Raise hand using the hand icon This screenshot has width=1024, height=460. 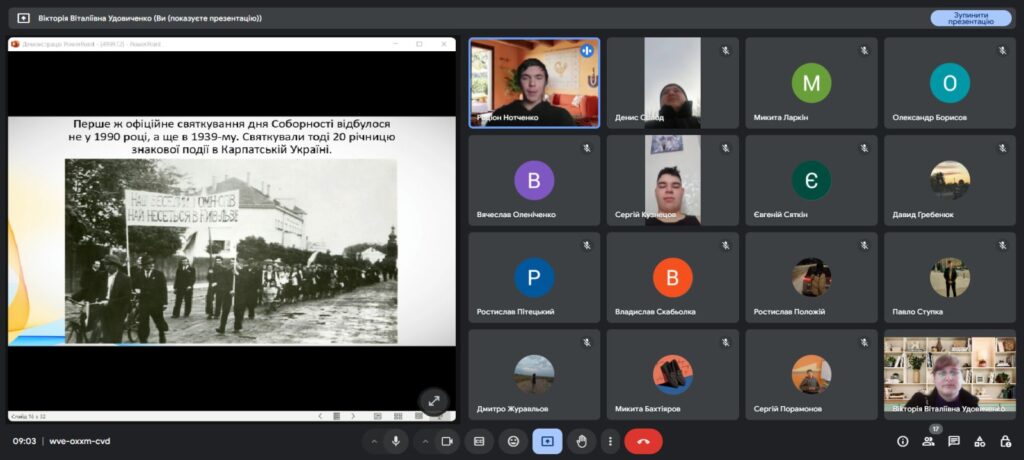pyautogui.click(x=581, y=441)
